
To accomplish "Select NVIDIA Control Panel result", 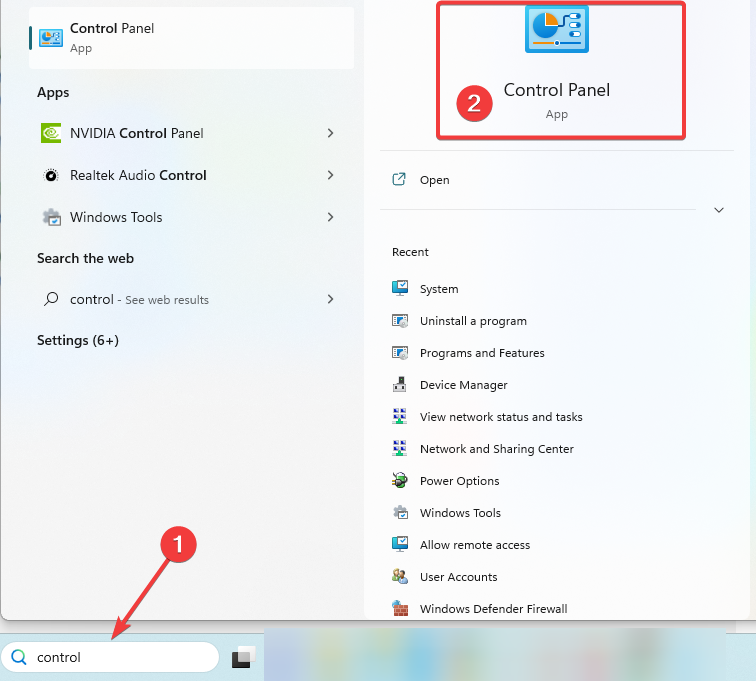I will tap(191, 133).
